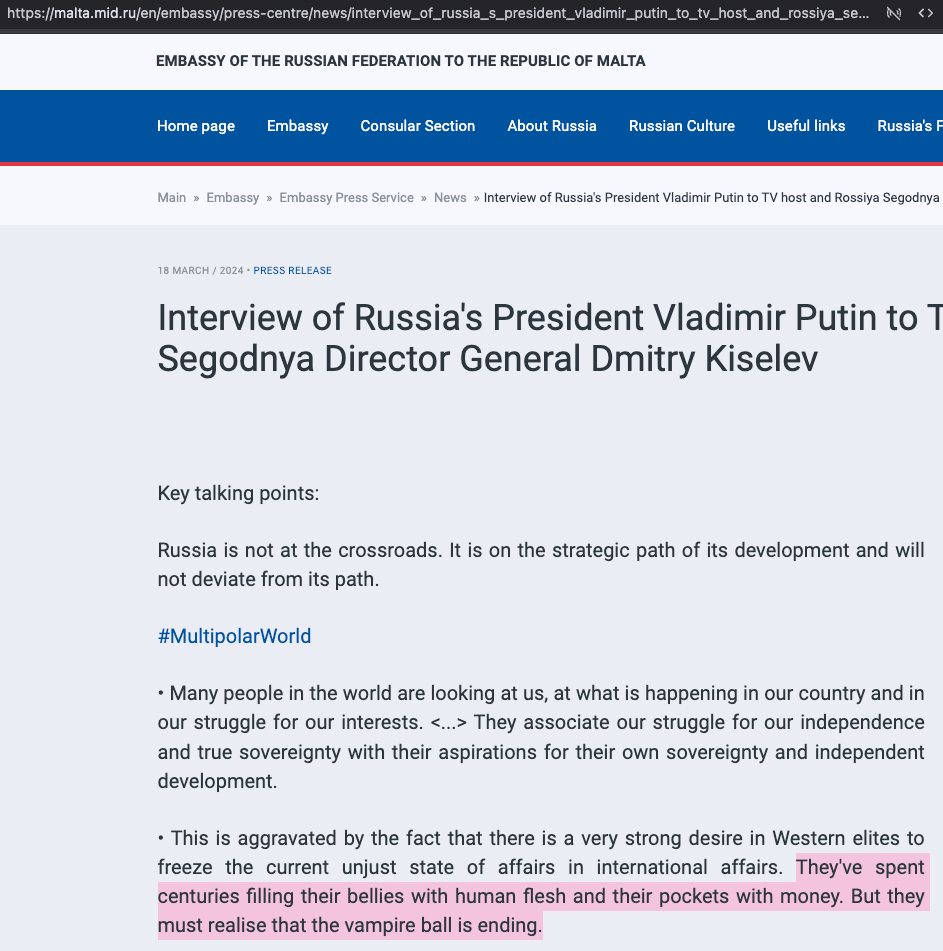The height and width of the screenshot is (951, 943).
Task: Open the Russian Culture menu
Action: point(682,126)
